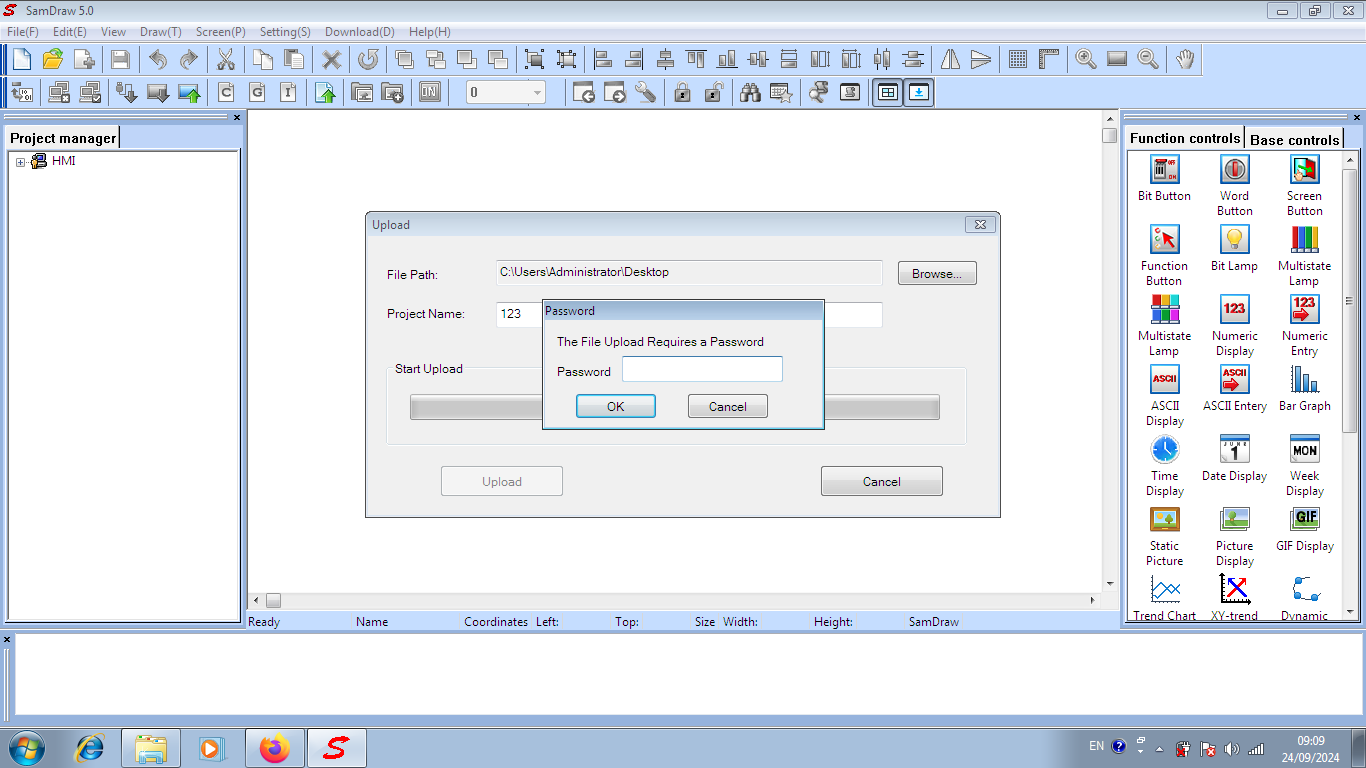Open a project with the folder icon
This screenshot has height=768, width=1366.
[x=52, y=59]
